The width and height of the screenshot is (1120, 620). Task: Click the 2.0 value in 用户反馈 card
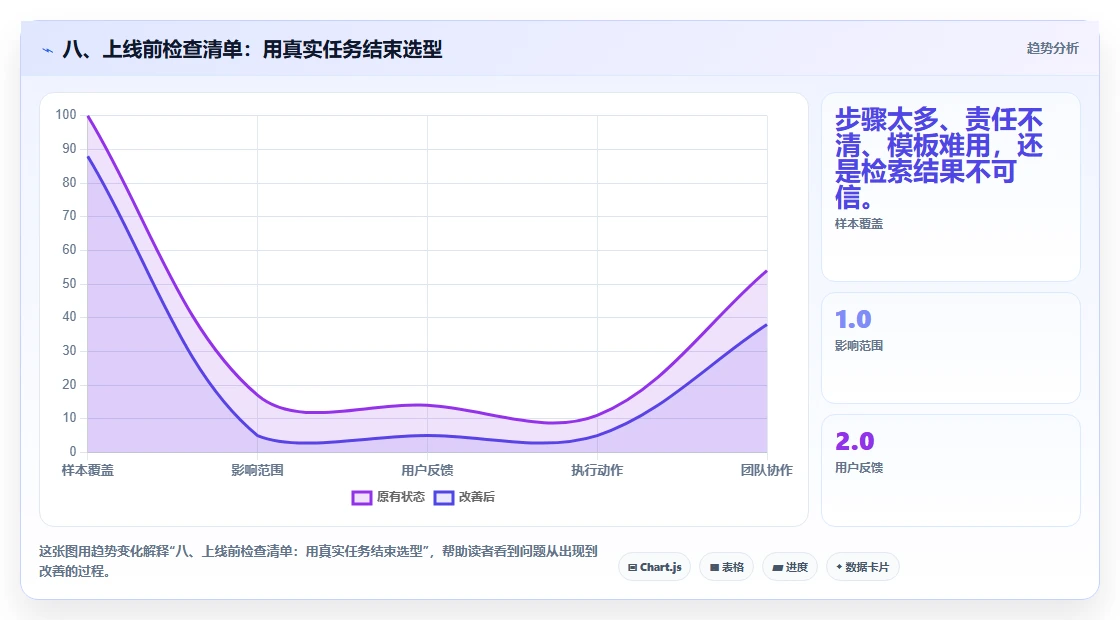[854, 441]
